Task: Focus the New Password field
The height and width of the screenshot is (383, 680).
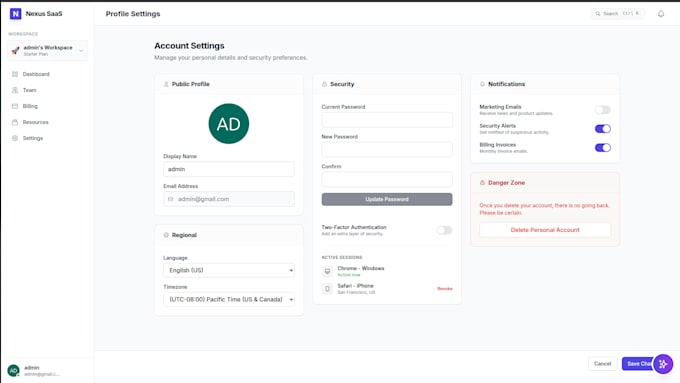Action: 387,149
